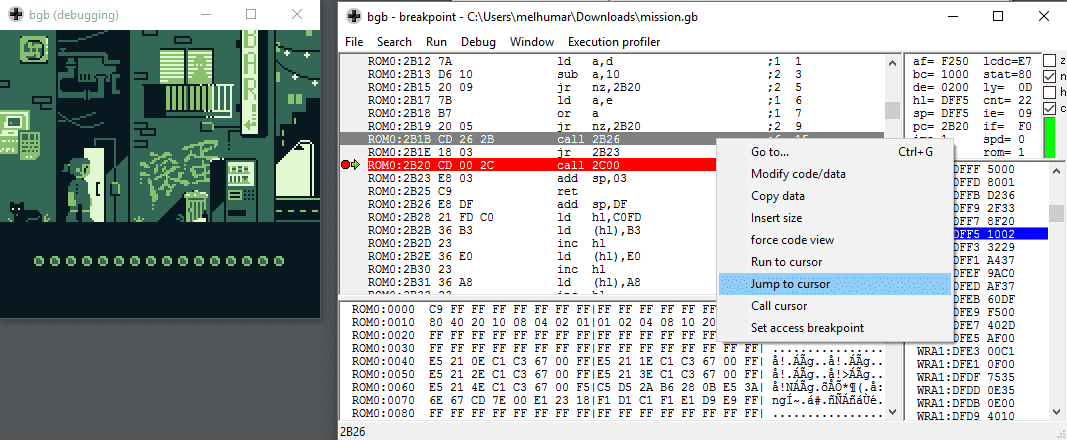Open the Debug menu

(478, 42)
